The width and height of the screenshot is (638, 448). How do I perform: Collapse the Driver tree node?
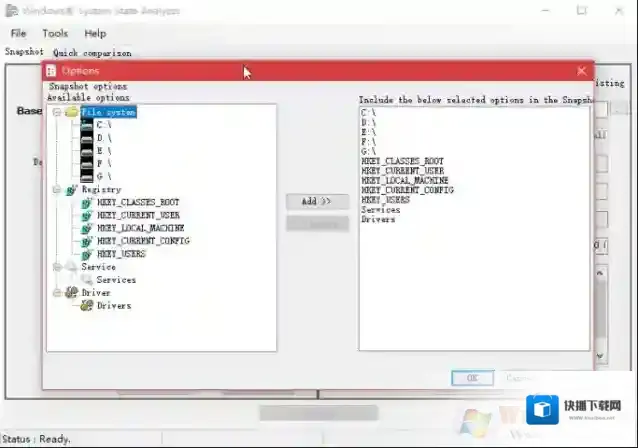coord(57,293)
